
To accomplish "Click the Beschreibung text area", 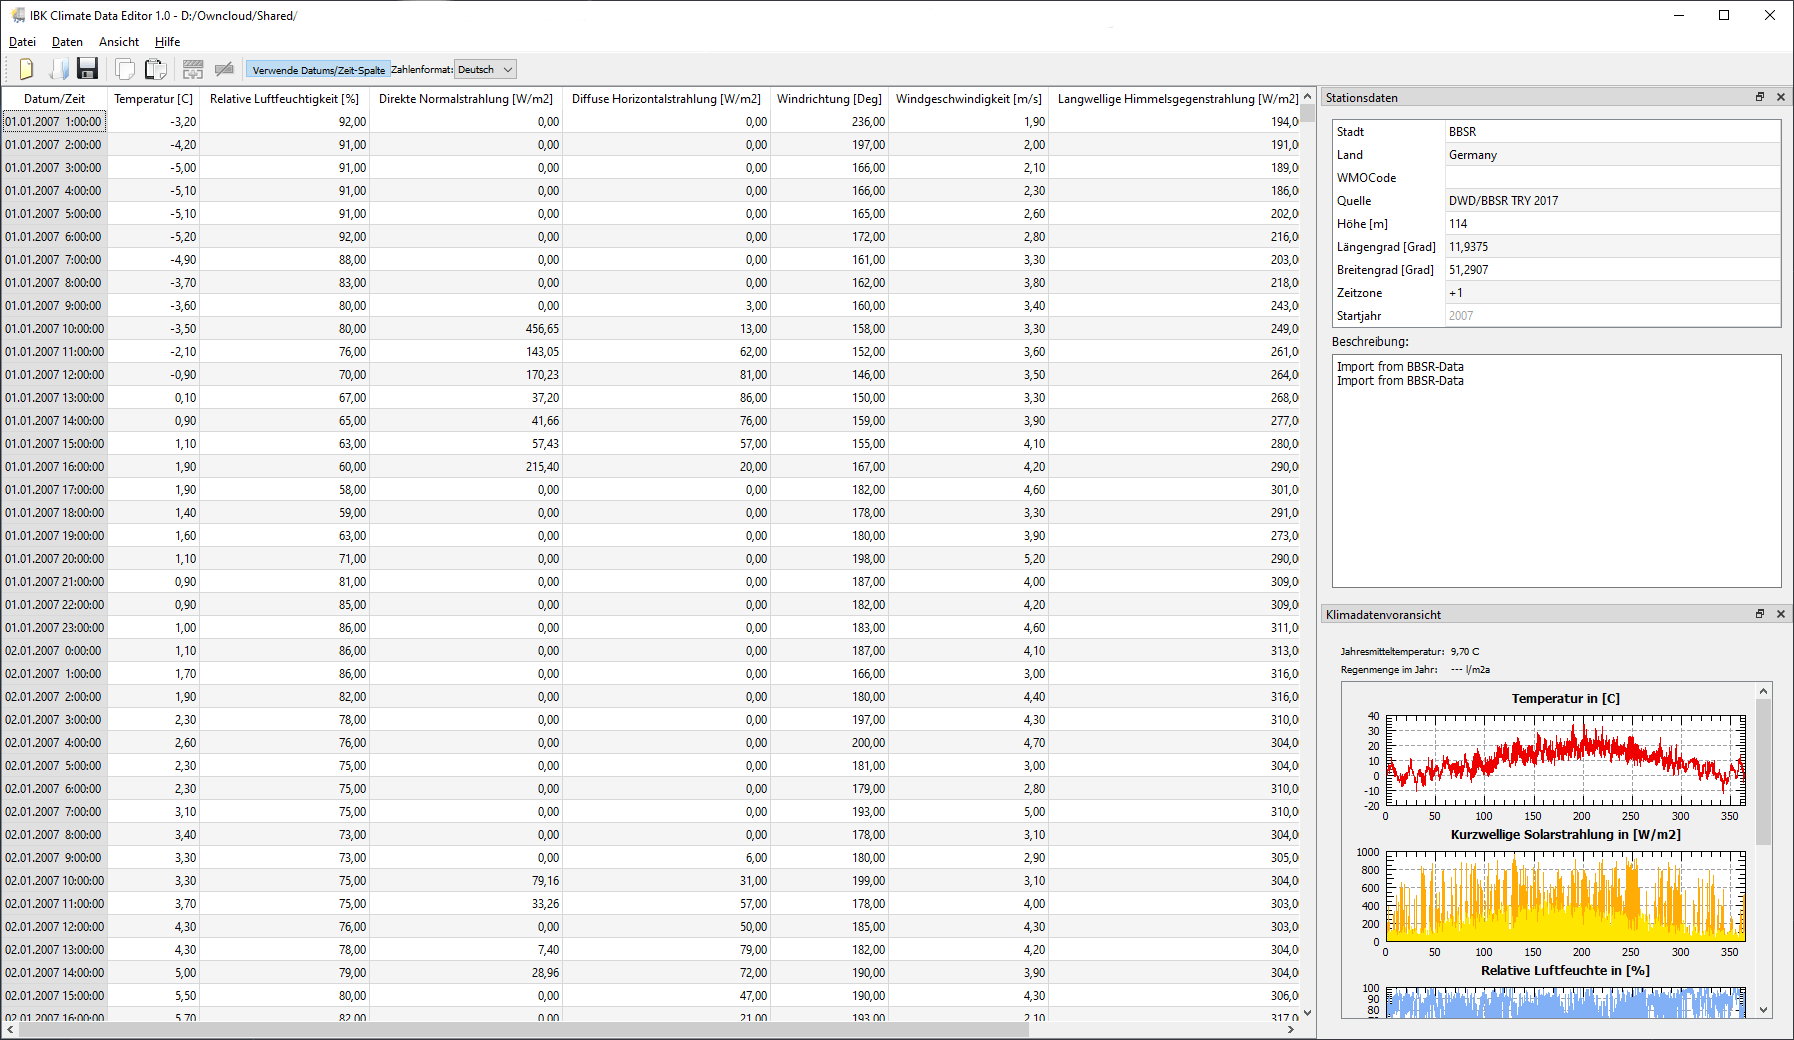I will [x=1556, y=471].
